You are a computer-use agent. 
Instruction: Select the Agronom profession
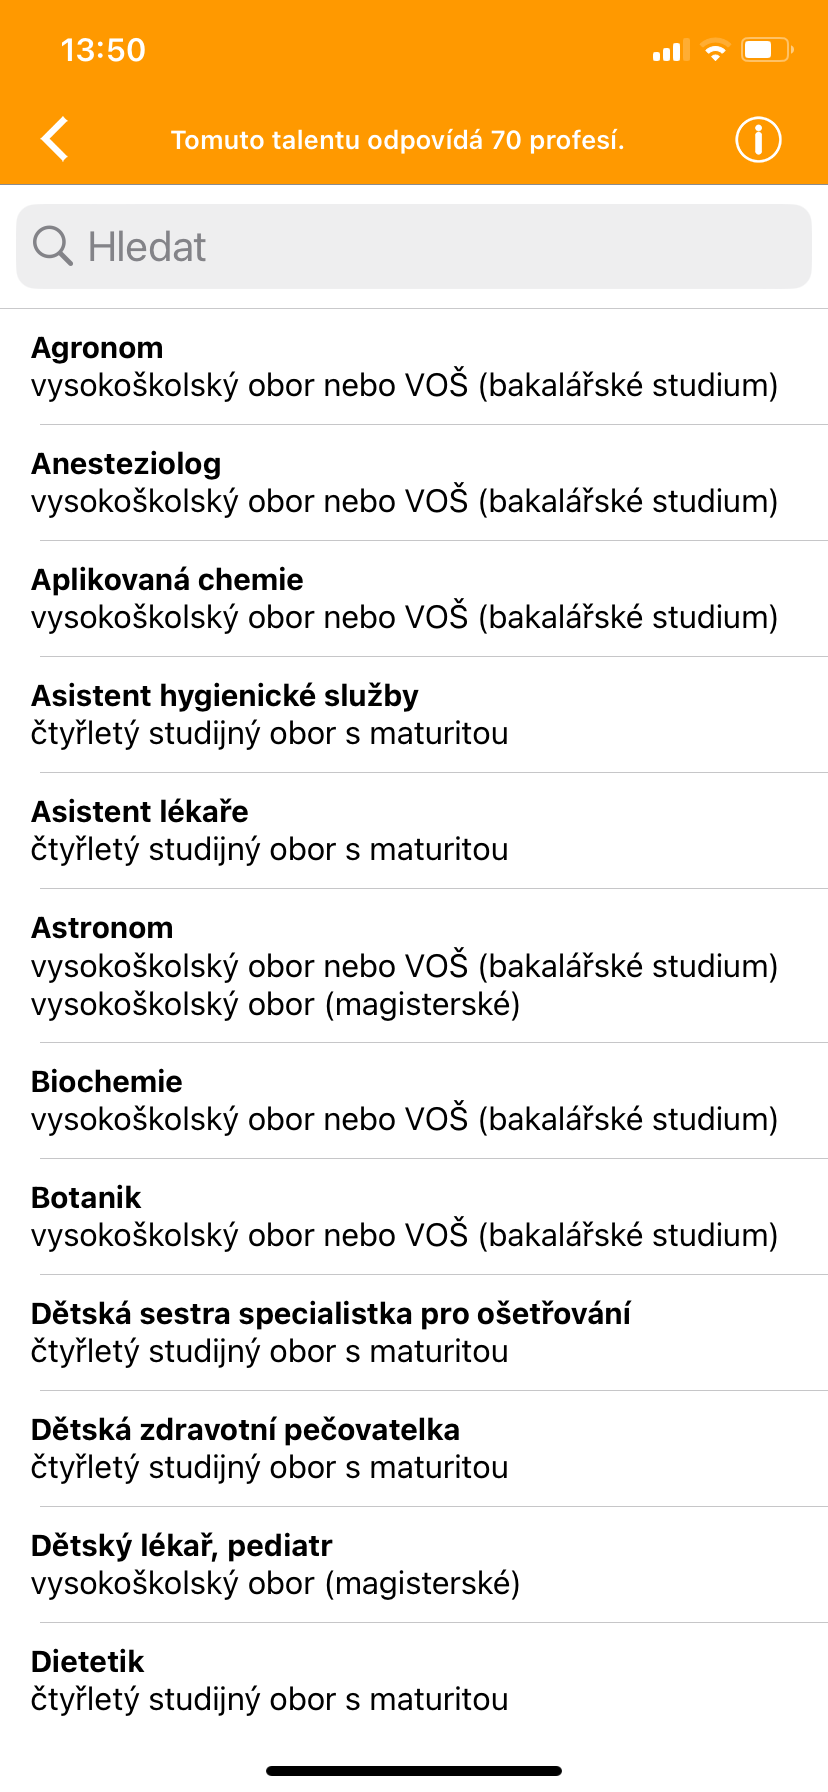[414, 367]
